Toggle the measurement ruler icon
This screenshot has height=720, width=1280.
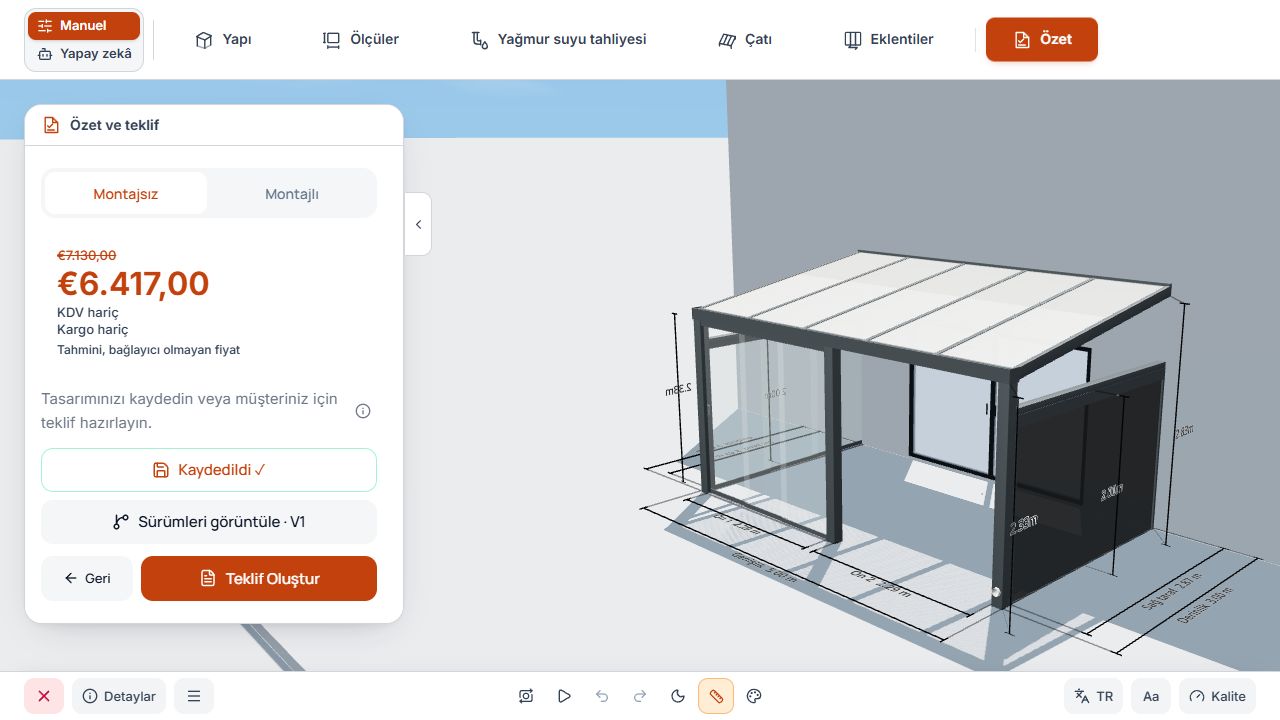(x=716, y=696)
